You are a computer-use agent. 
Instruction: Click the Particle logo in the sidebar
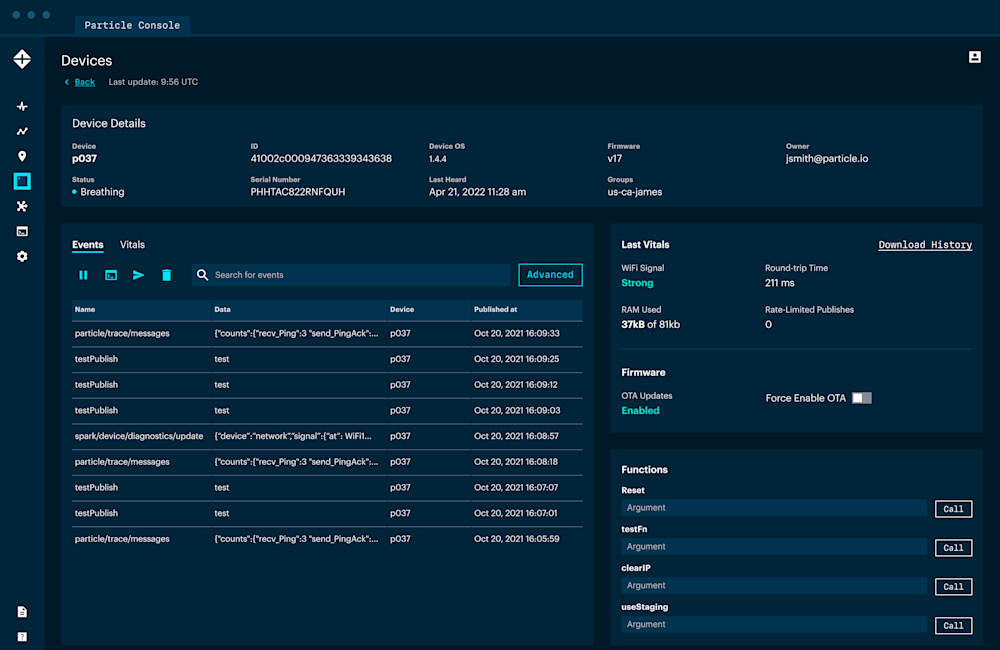click(22, 60)
